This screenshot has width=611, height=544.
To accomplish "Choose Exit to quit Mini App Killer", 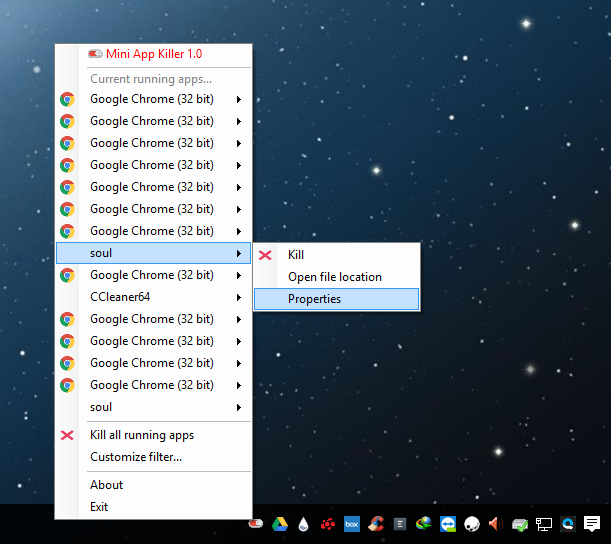I will point(154,507).
